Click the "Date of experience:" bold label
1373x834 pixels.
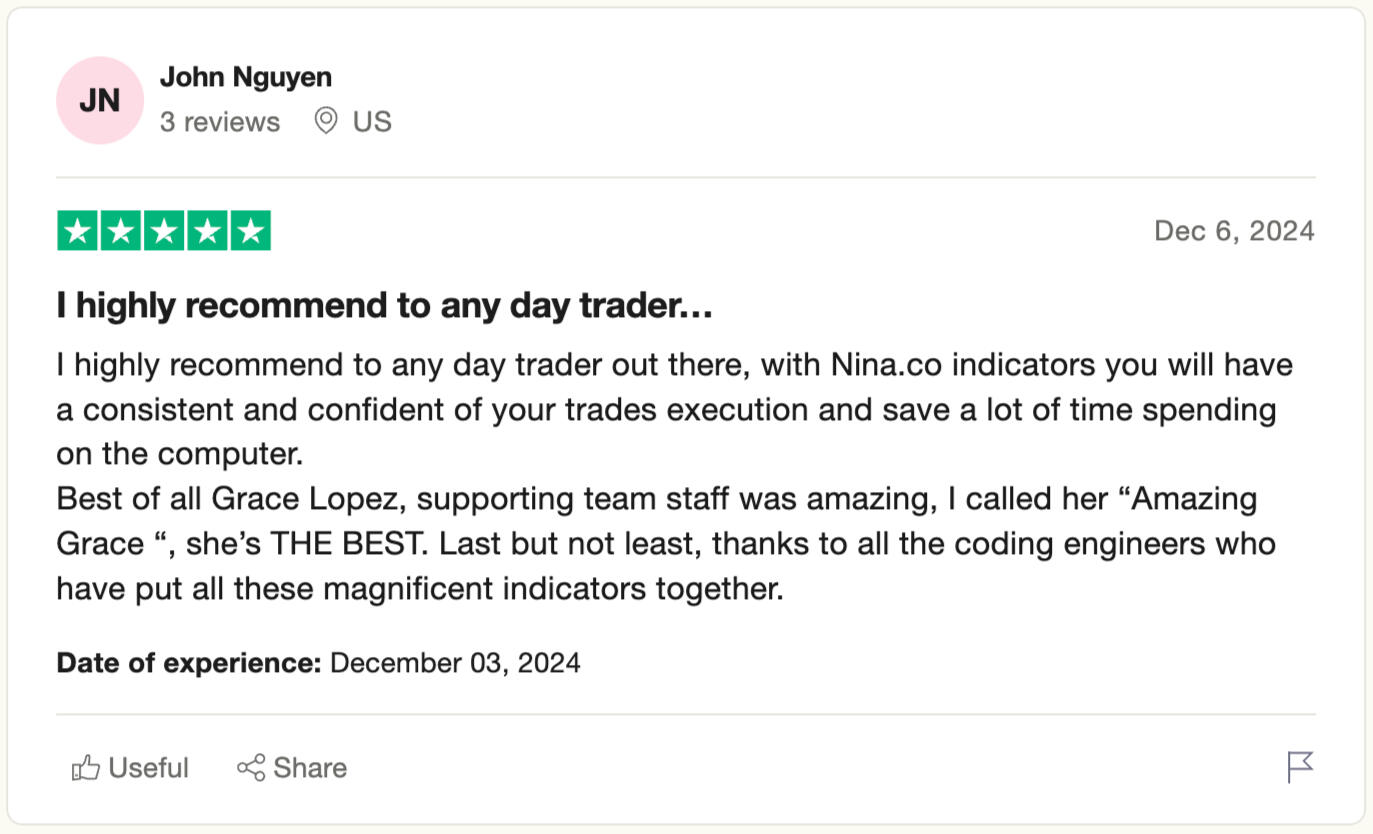pos(188,663)
